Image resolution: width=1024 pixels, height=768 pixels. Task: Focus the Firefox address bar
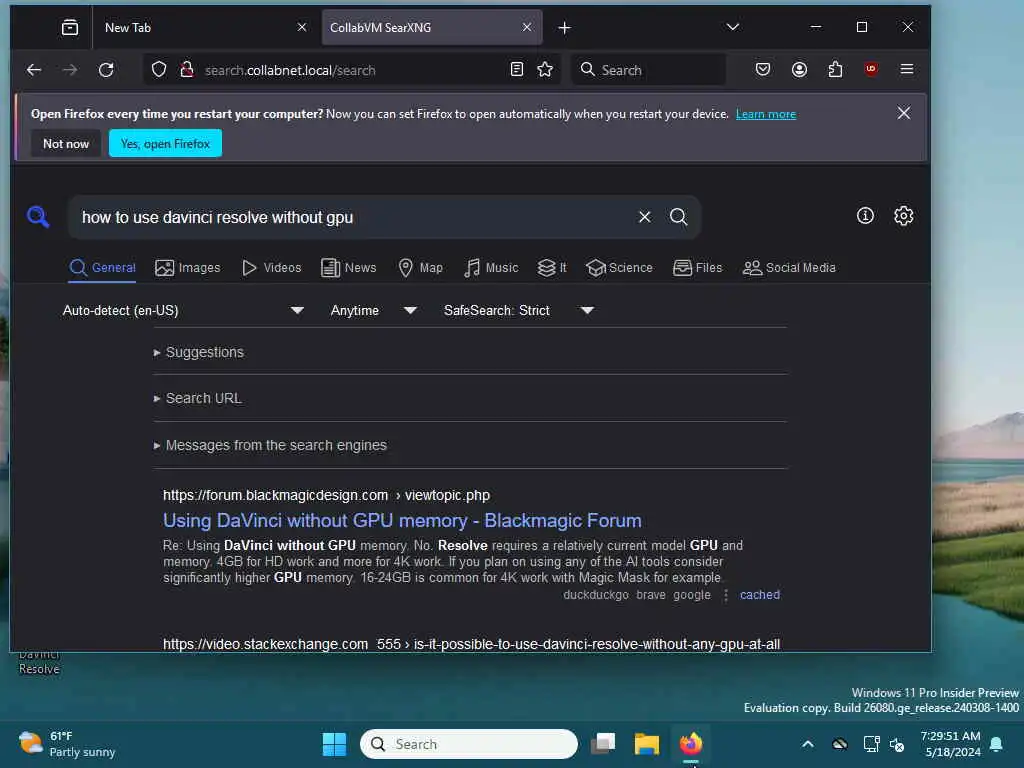353,70
